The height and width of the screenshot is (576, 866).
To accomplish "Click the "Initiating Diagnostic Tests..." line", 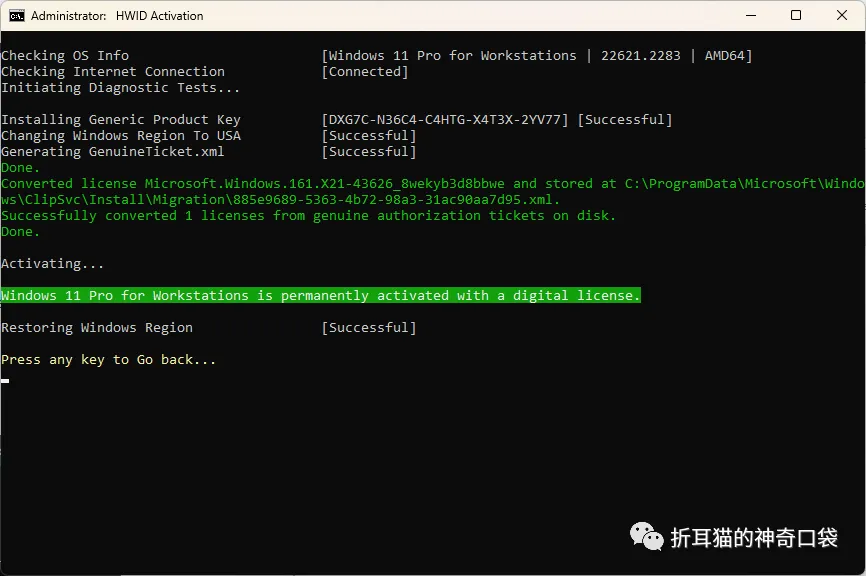I will pyautogui.click(x=120, y=88).
